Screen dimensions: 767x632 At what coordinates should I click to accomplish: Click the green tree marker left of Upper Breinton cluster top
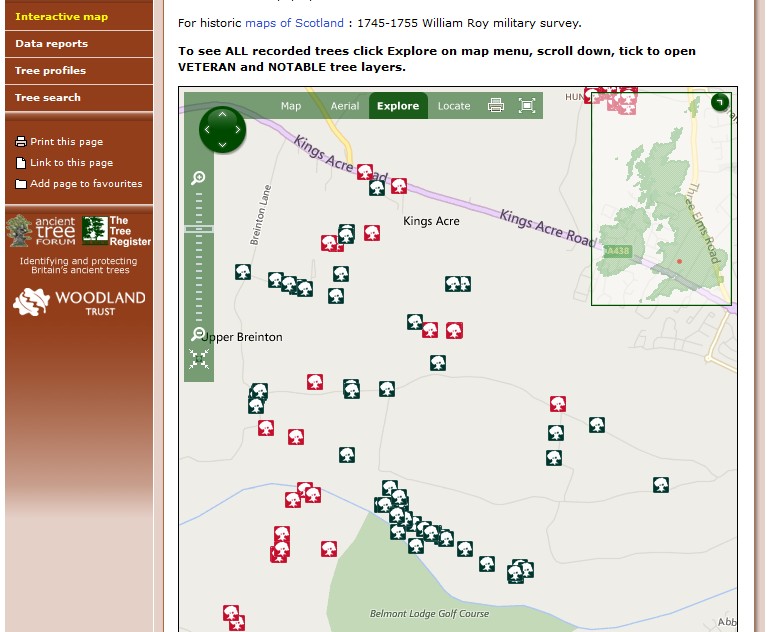tap(243, 271)
